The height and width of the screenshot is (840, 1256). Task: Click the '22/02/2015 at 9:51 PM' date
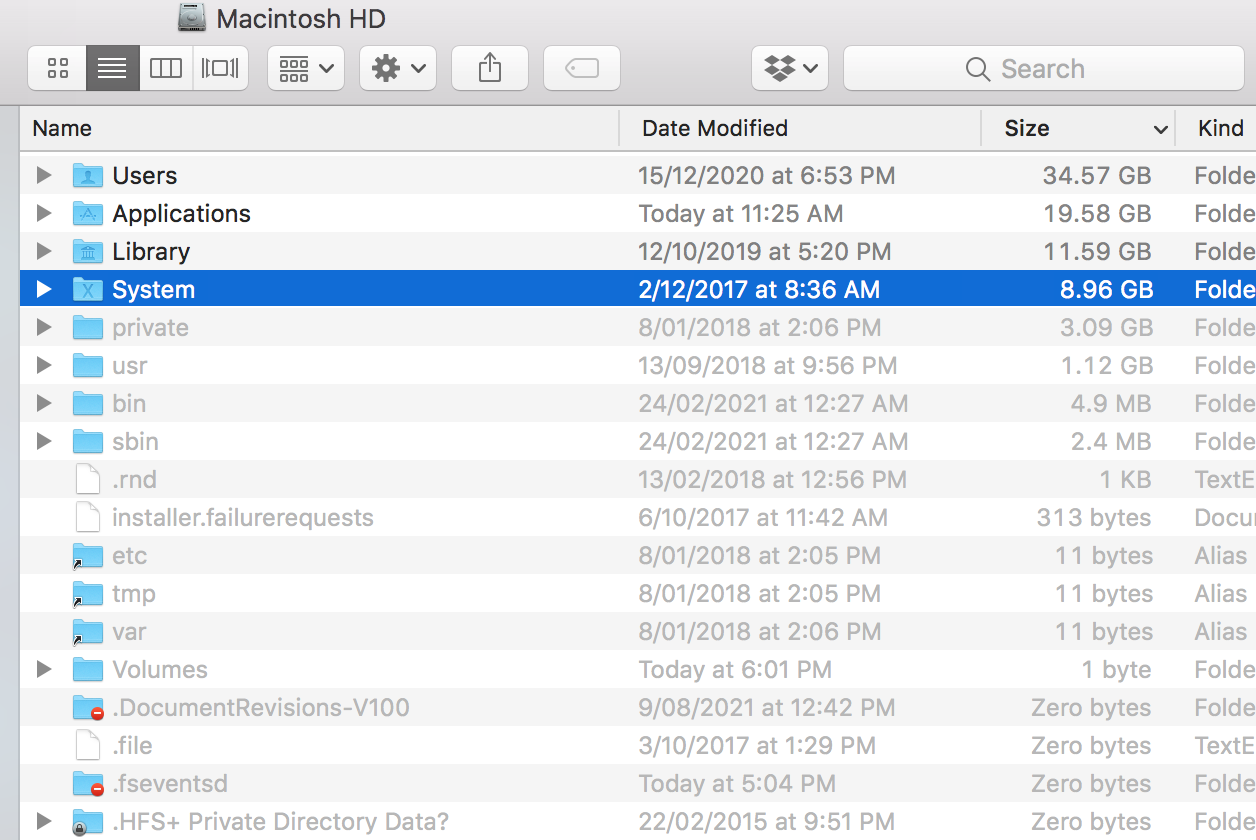766,822
